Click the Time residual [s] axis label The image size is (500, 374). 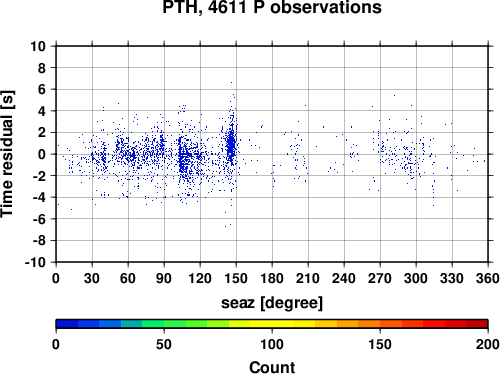7,154
